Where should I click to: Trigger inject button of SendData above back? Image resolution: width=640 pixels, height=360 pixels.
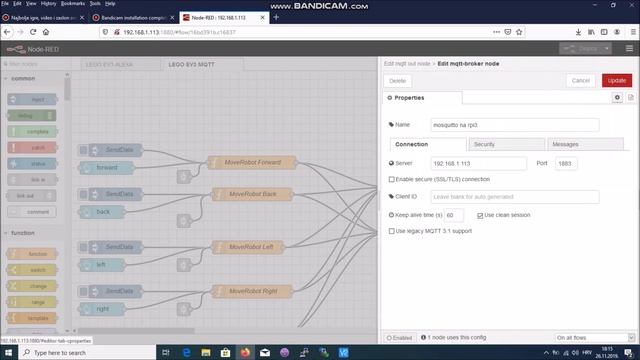(x=83, y=194)
